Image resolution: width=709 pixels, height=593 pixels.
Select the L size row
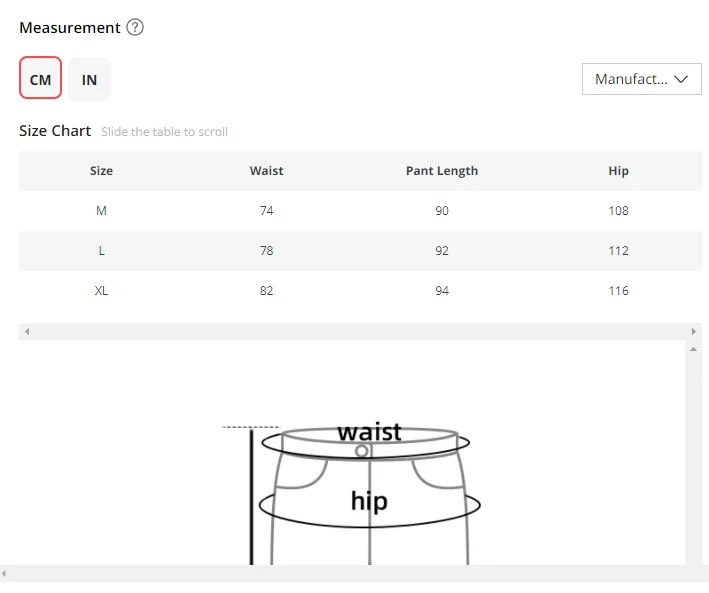click(x=360, y=251)
